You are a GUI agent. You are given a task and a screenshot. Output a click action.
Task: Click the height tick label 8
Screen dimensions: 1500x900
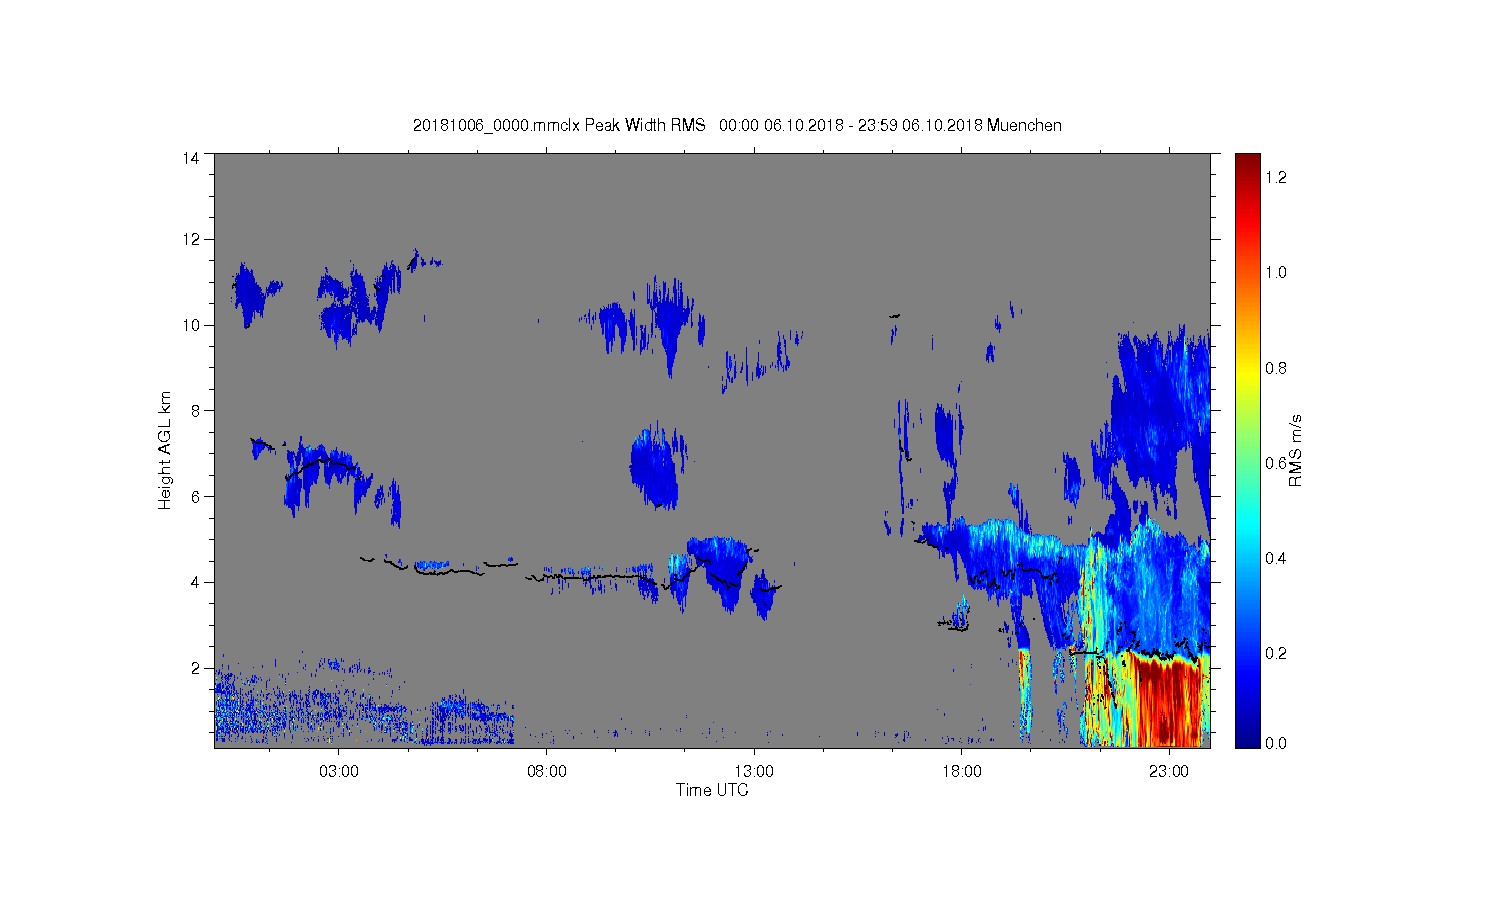pyautogui.click(x=196, y=410)
